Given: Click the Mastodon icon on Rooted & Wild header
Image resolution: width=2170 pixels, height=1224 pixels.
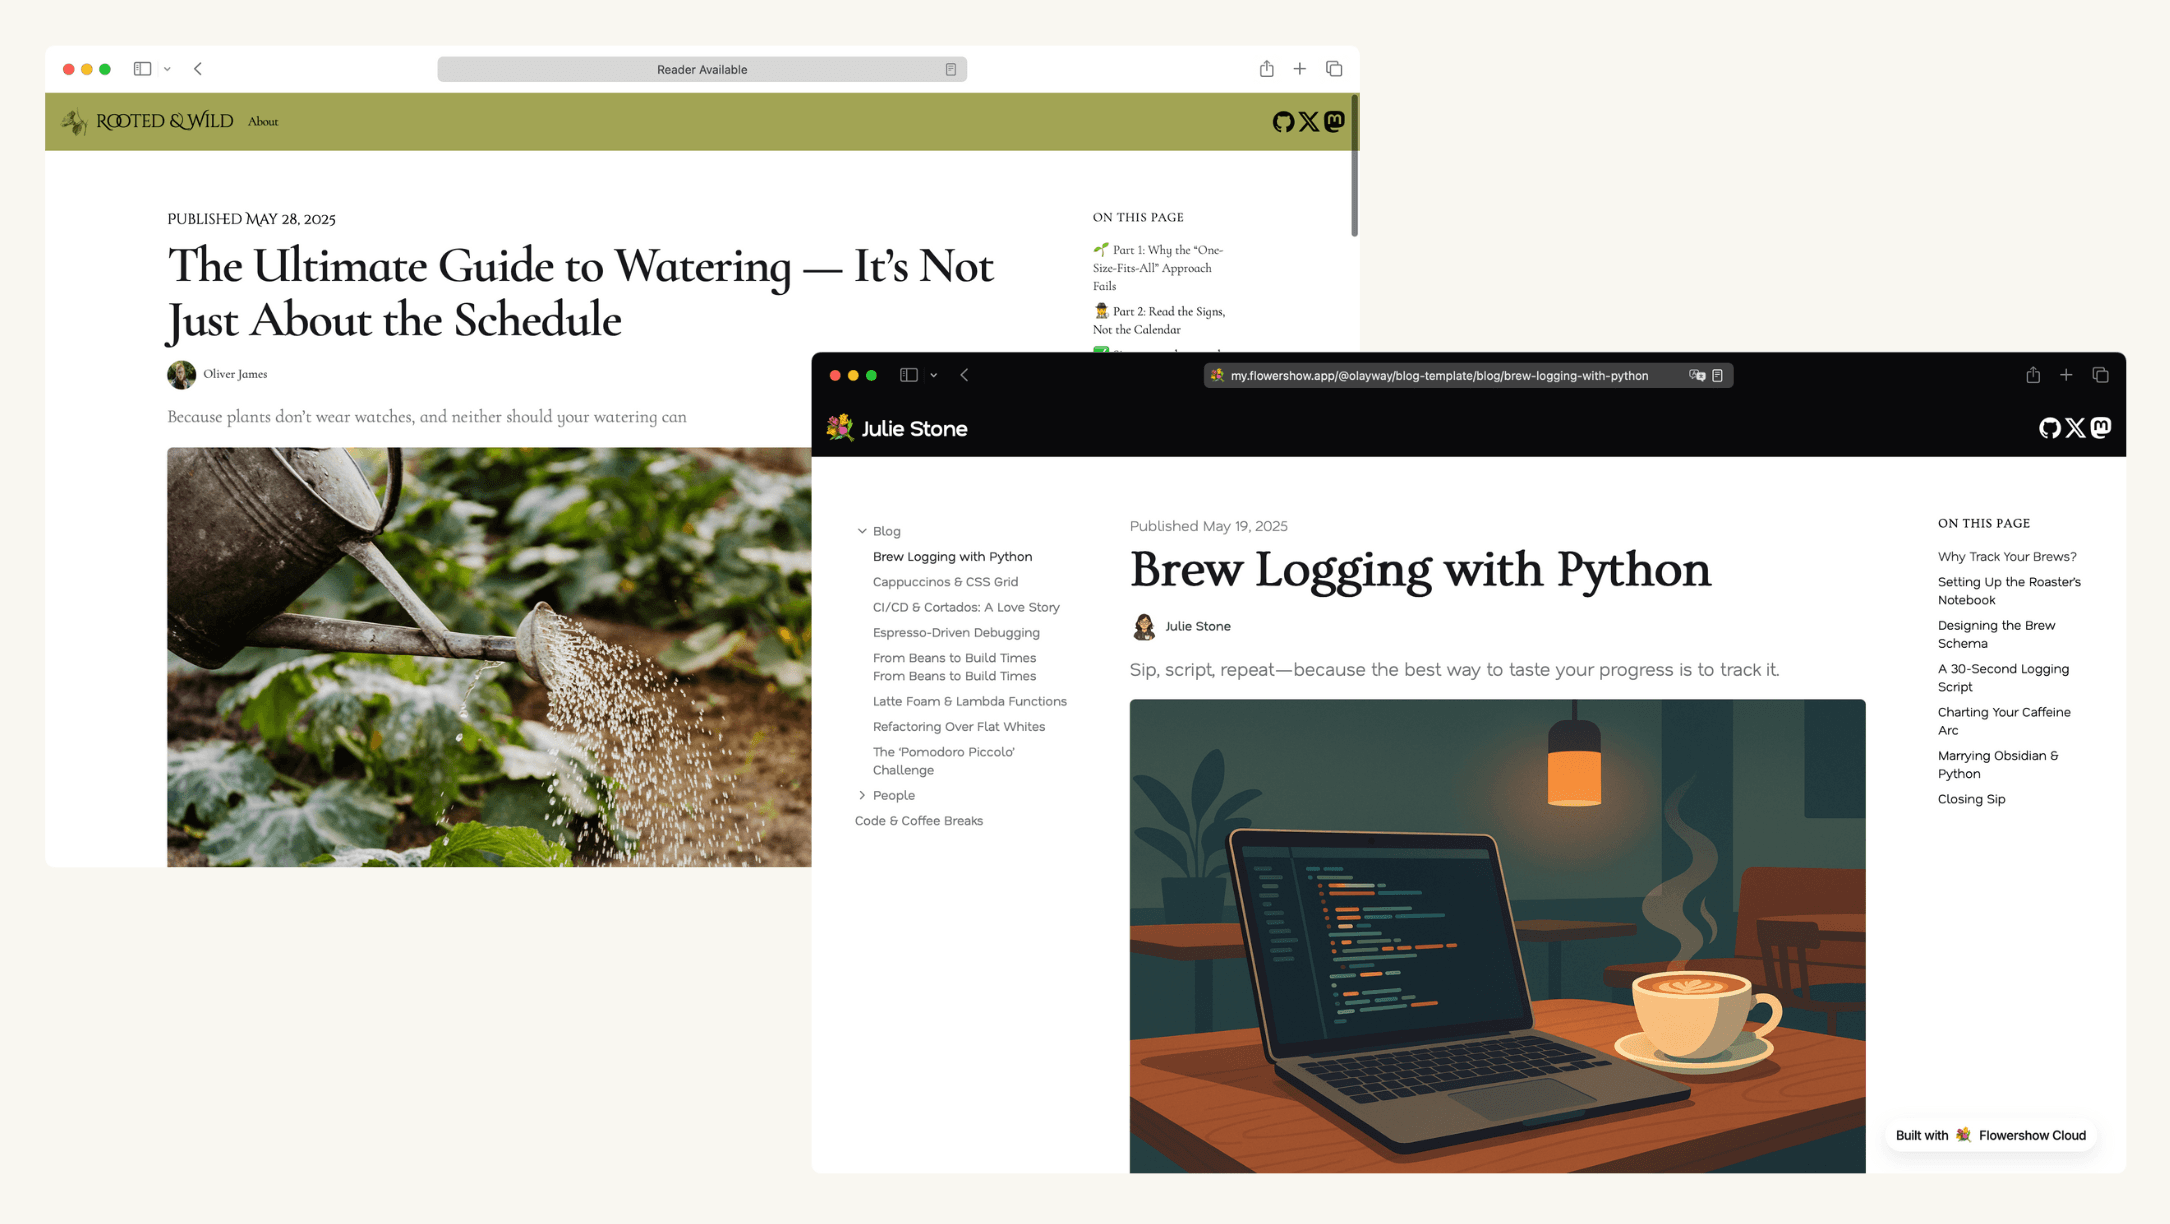Looking at the screenshot, I should [x=1334, y=120].
